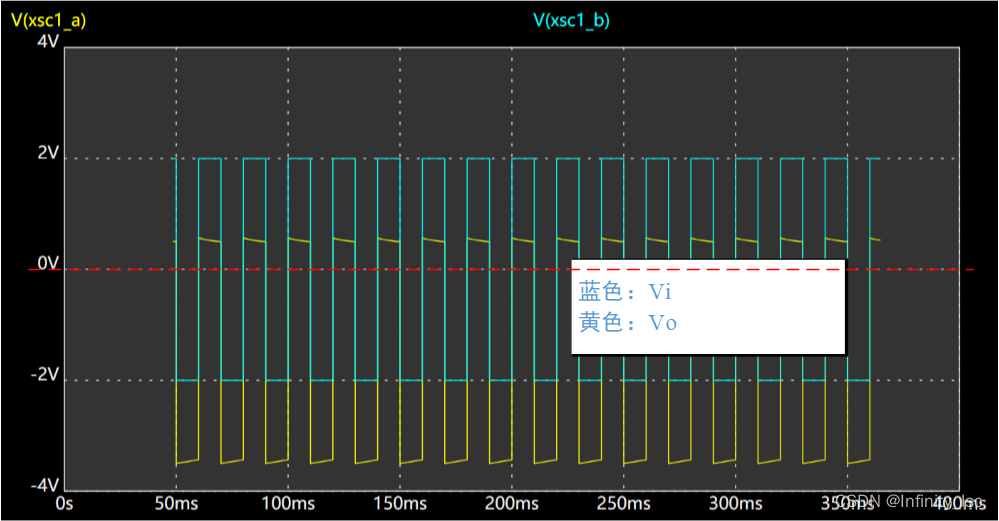The image size is (999, 521).
Task: Click the 0s time axis label
Action: (x=64, y=504)
